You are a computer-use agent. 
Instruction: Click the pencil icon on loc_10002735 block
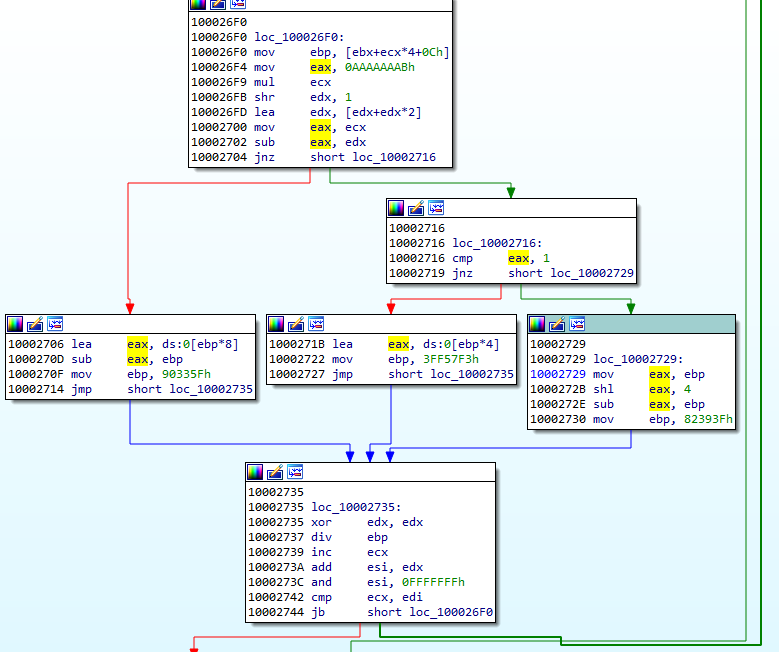(276, 472)
